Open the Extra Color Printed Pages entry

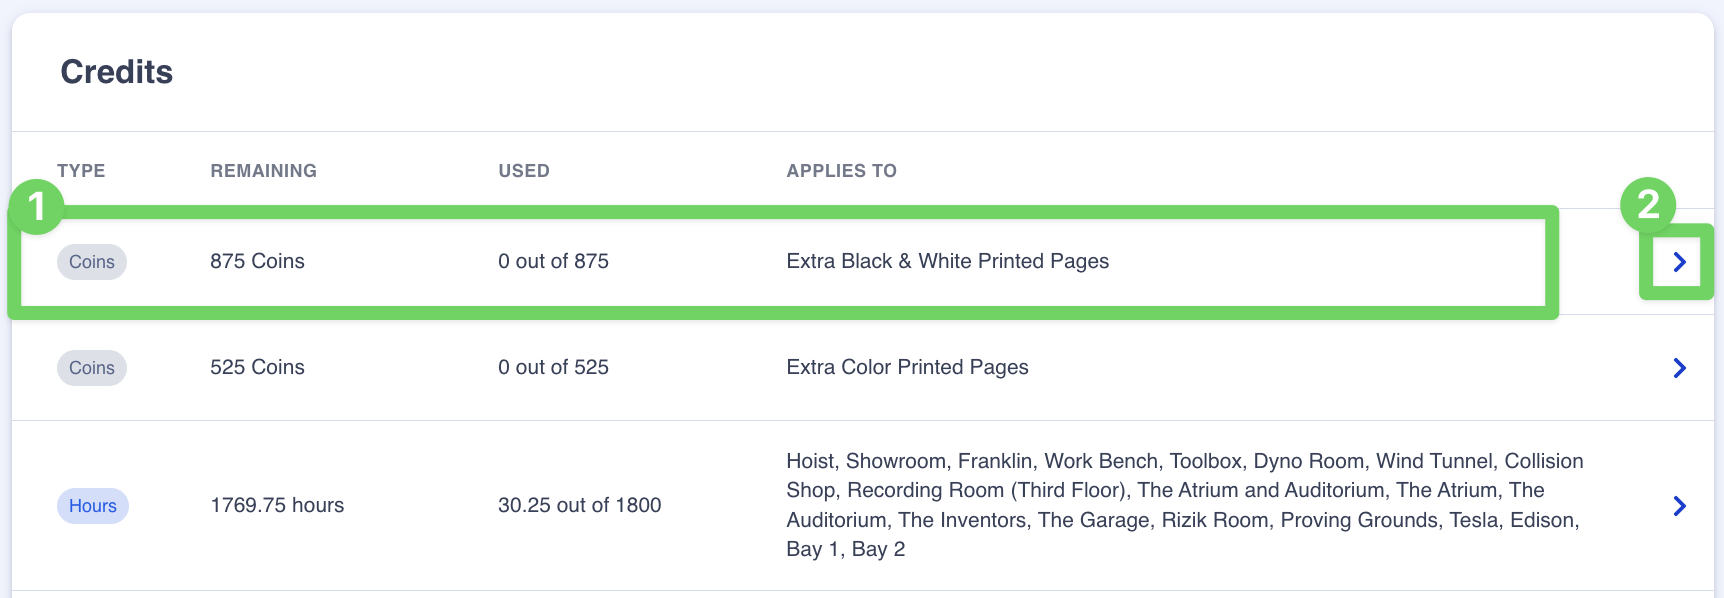(x=907, y=368)
